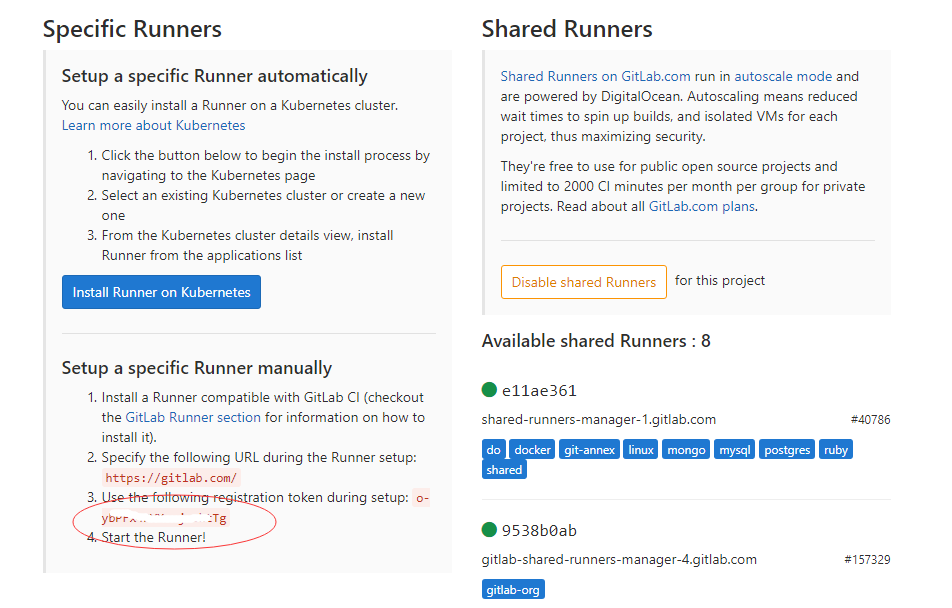
Task: Click the runner ID 9538b0ab
Action: (x=539, y=531)
